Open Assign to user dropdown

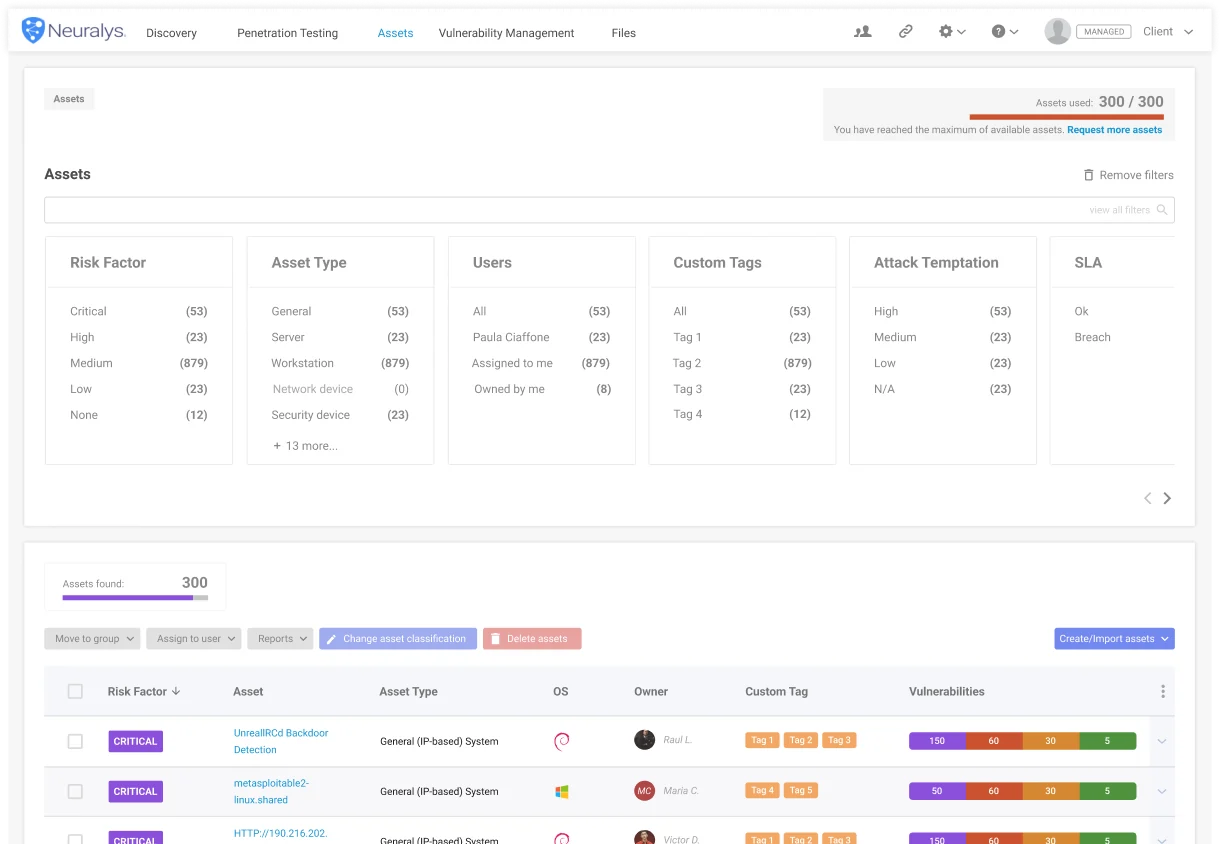(194, 639)
